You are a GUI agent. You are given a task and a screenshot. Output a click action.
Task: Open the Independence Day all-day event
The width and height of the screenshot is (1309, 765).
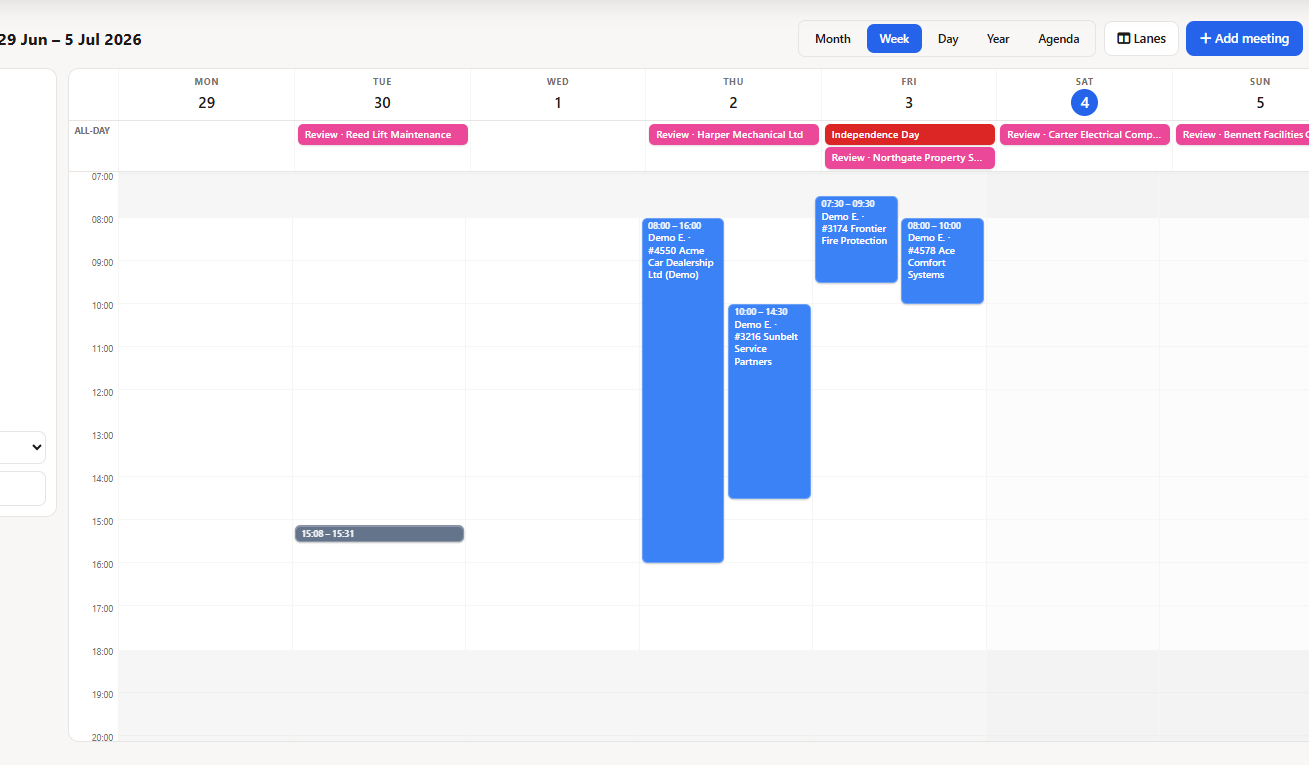click(x=910, y=135)
